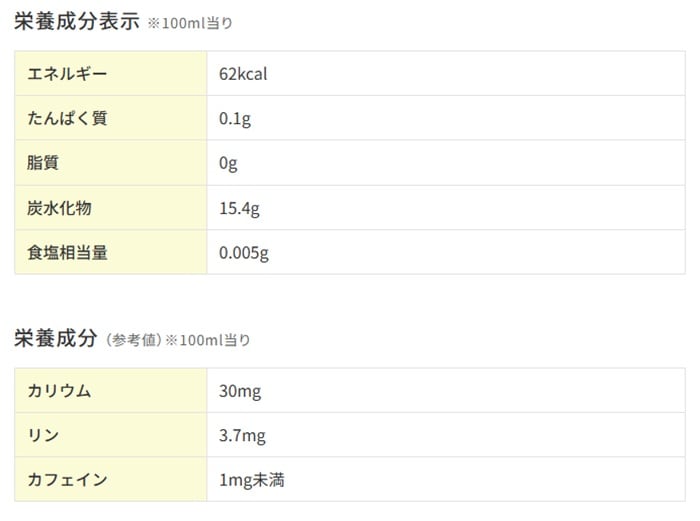Select the 食塩相当量 row label
Image resolution: width=700 pixels, height=521 pixels.
[x=68, y=253]
